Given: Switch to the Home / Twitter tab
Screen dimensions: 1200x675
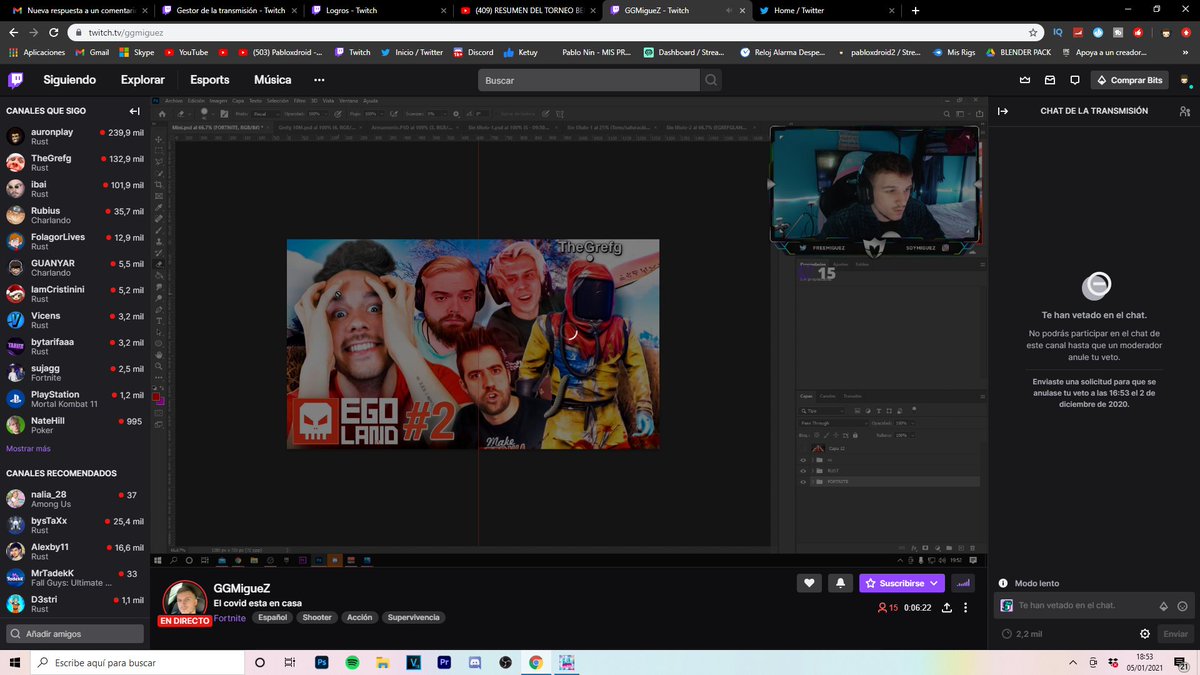Looking at the screenshot, I should click(x=825, y=10).
